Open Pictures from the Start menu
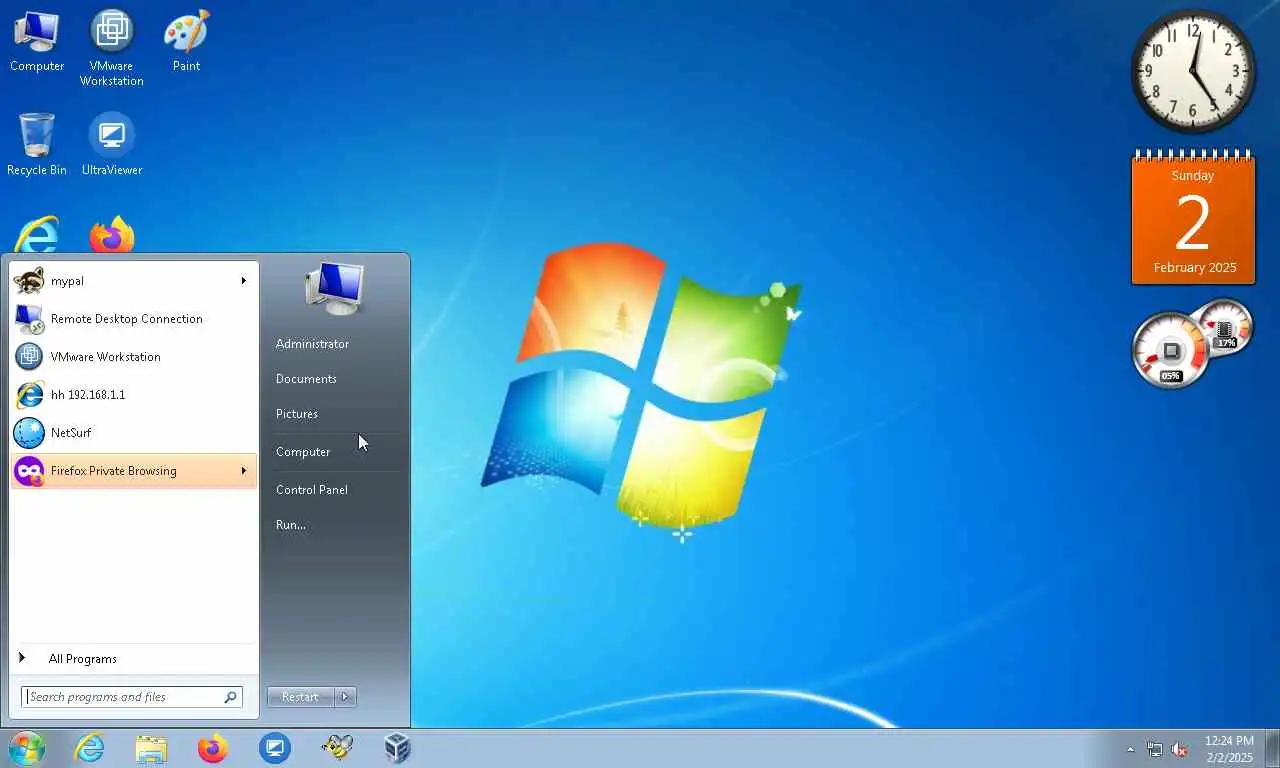This screenshot has width=1280, height=768. tap(297, 414)
